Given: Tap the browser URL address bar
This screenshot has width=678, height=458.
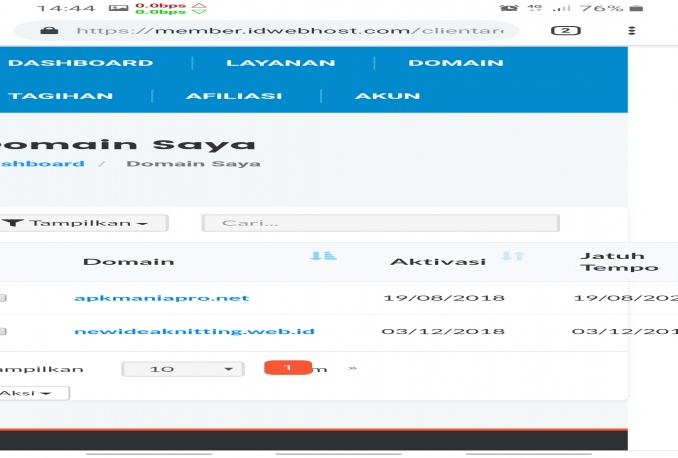Looking at the screenshot, I should point(290,30).
